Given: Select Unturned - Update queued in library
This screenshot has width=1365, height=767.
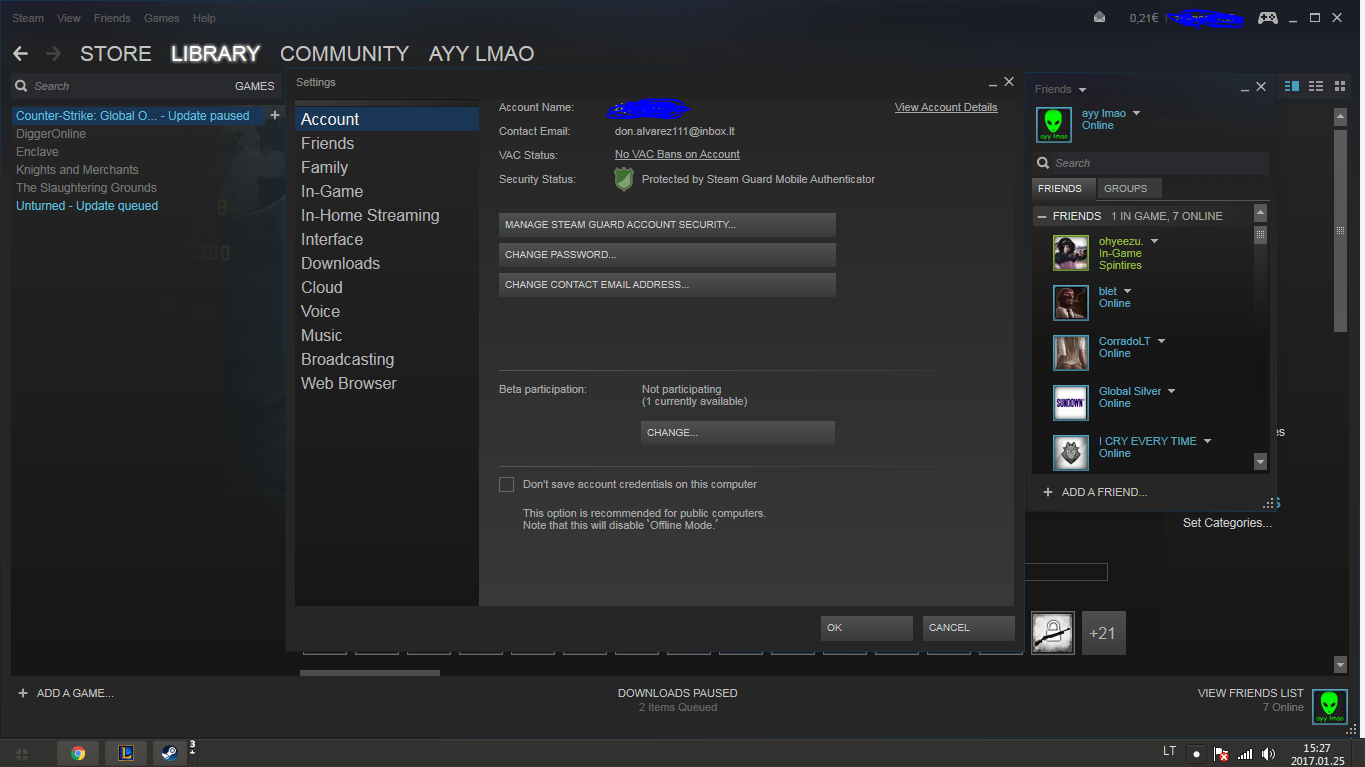Looking at the screenshot, I should tap(87, 206).
